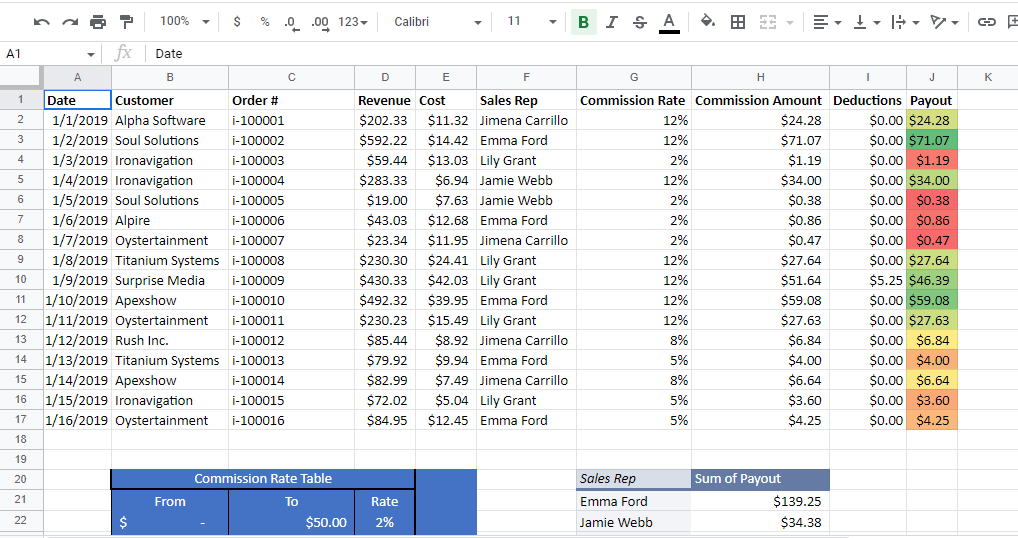Print the spreadsheet using the printer icon
The image size is (1018, 538).
[x=97, y=22]
